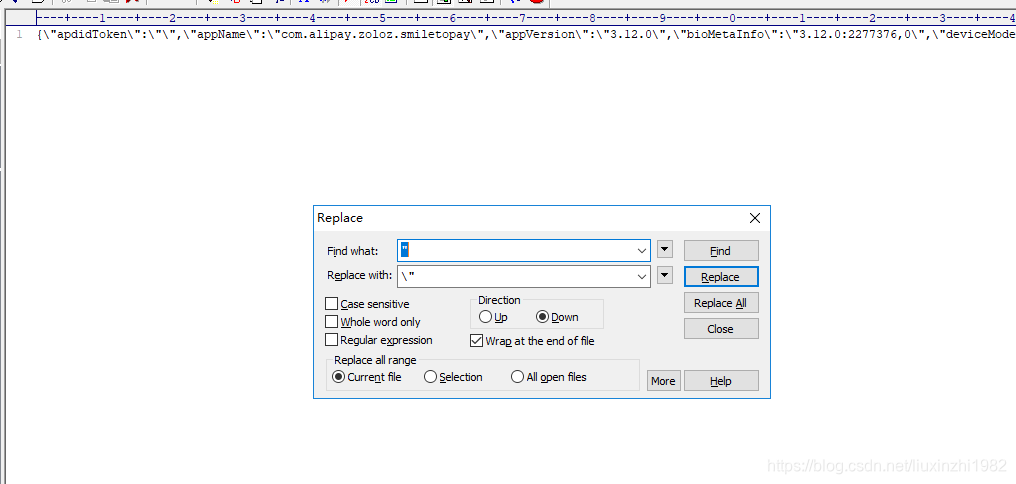Close the Replace dialog with the X
The height and width of the screenshot is (484, 1016).
pyautogui.click(x=755, y=218)
